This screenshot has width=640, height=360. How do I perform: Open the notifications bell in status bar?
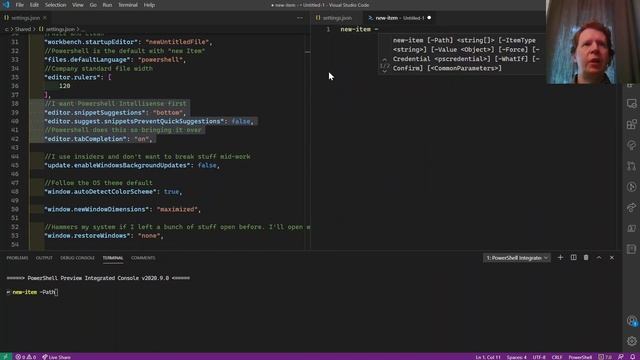(633, 357)
